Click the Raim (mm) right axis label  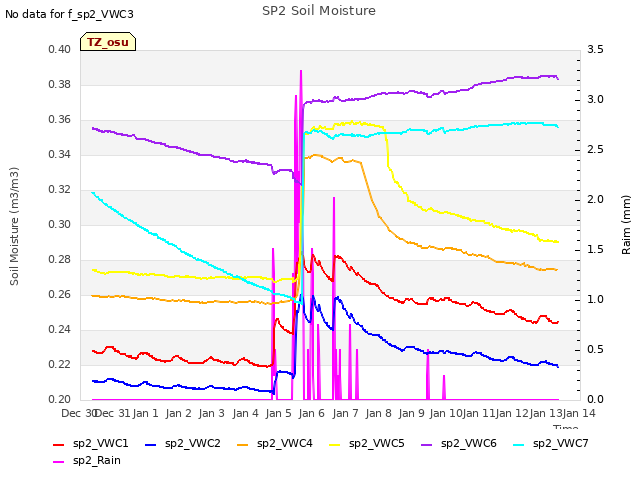tap(626, 225)
